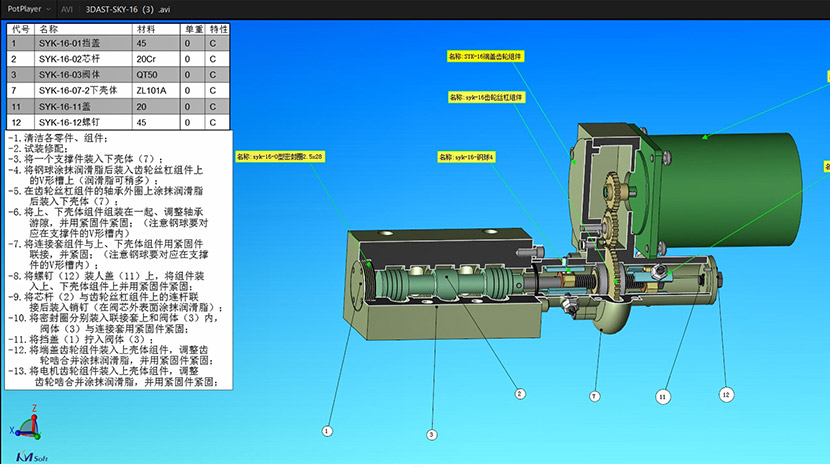Pick balloon number 12 callout marker

(x=725, y=395)
